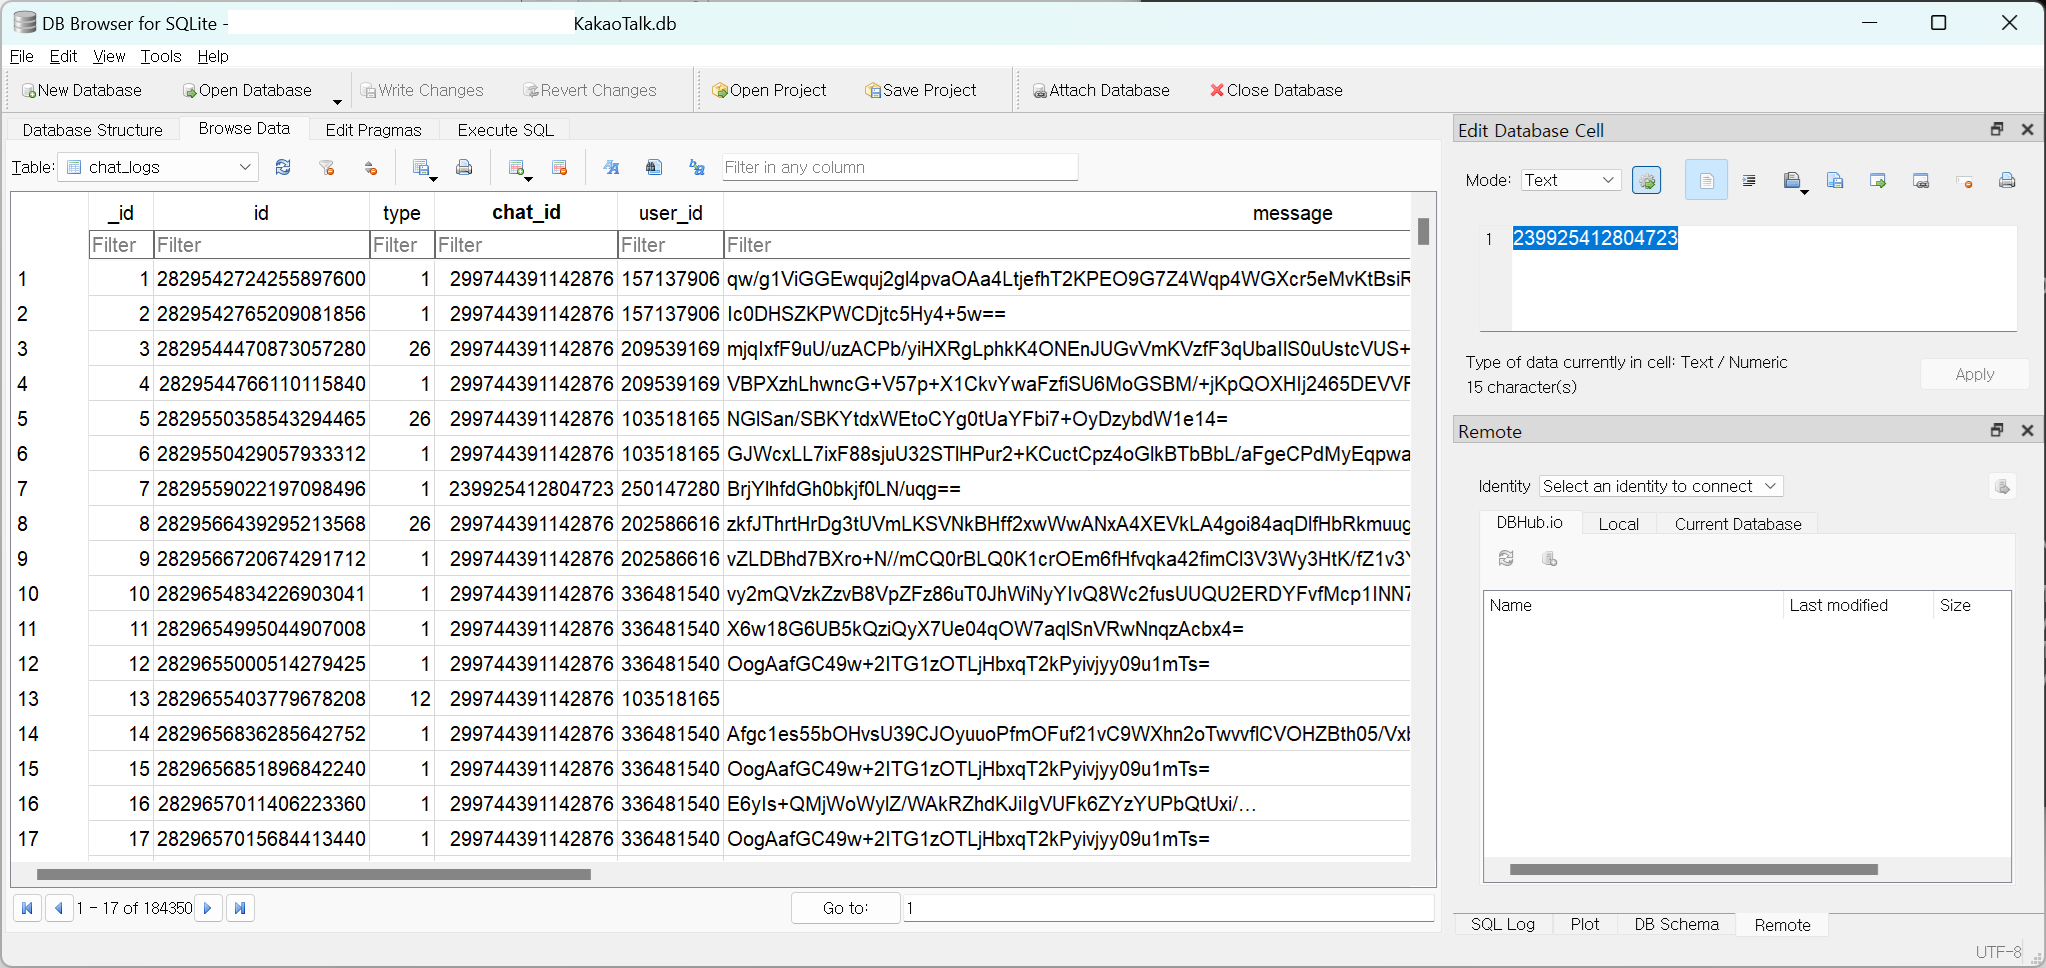Screen dimensions: 2046x968
Task: Click Write Changes button
Action: click(x=422, y=90)
